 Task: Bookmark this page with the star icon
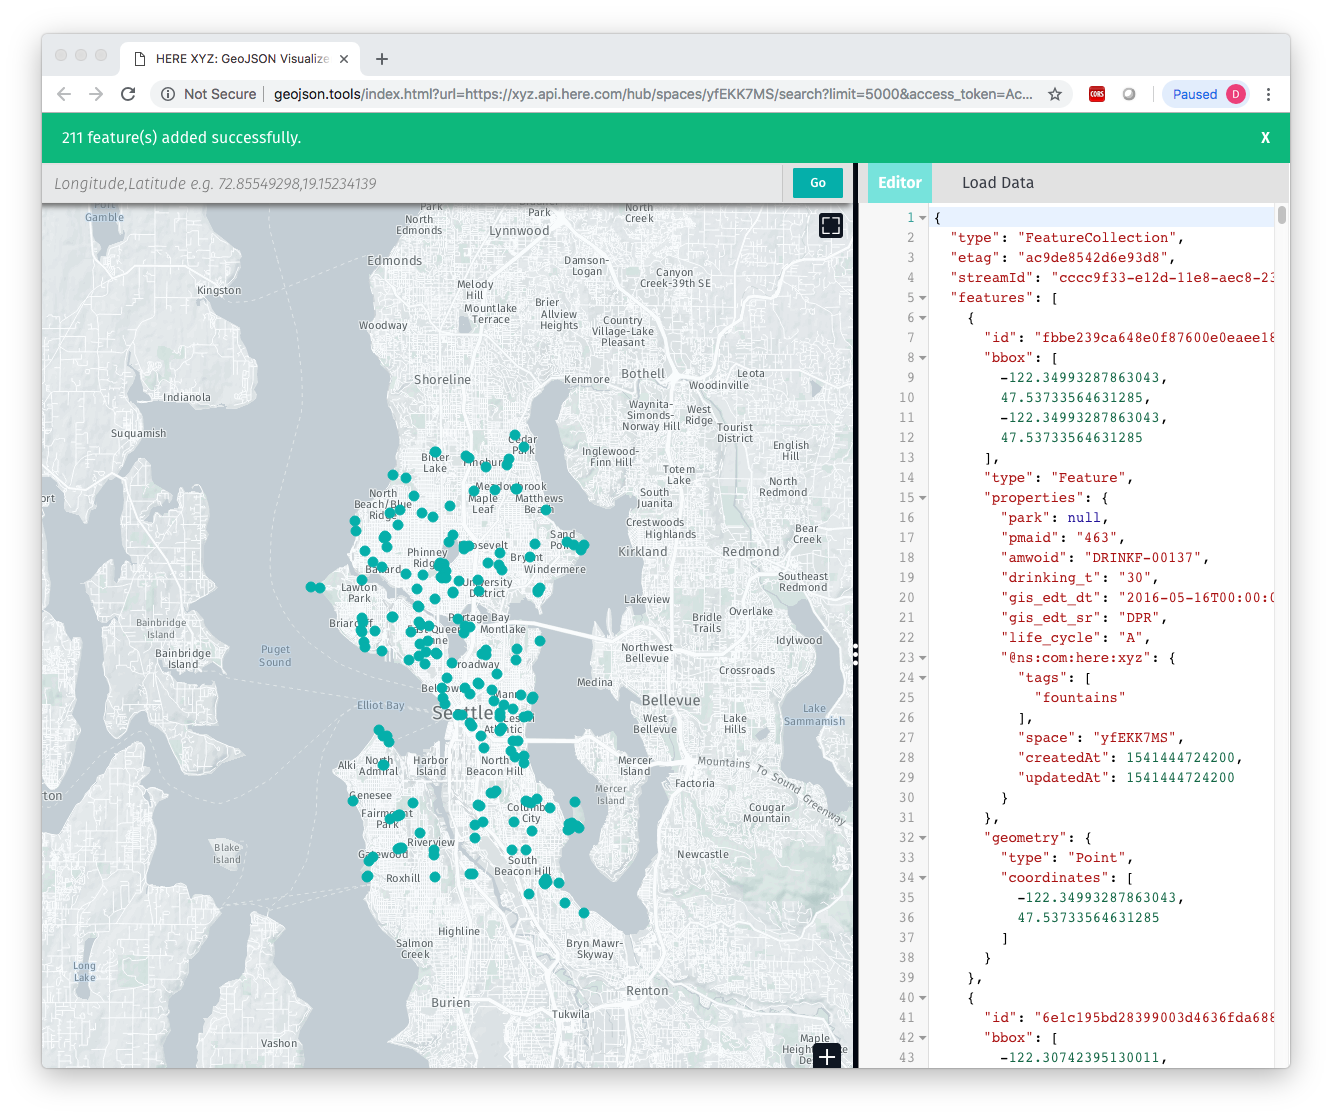coord(1054,94)
